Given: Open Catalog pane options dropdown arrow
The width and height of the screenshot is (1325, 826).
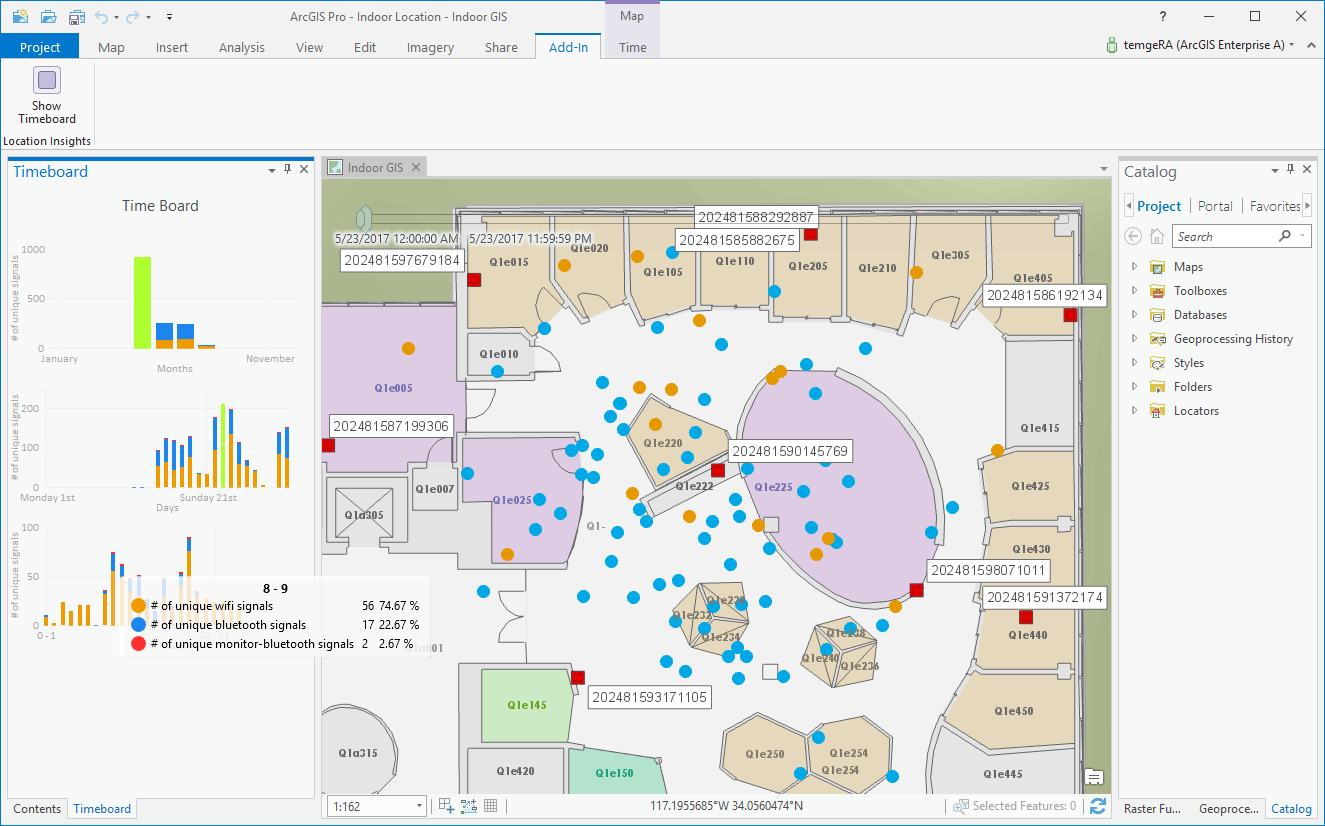Looking at the screenshot, I should coord(1275,171).
